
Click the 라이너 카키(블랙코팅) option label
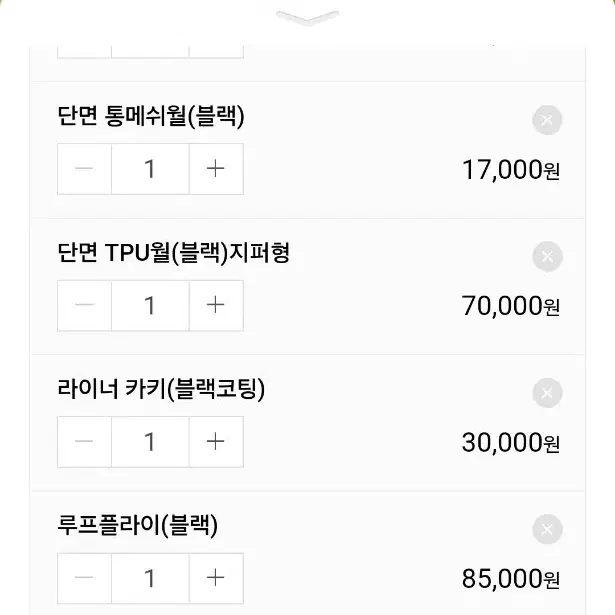161,389
